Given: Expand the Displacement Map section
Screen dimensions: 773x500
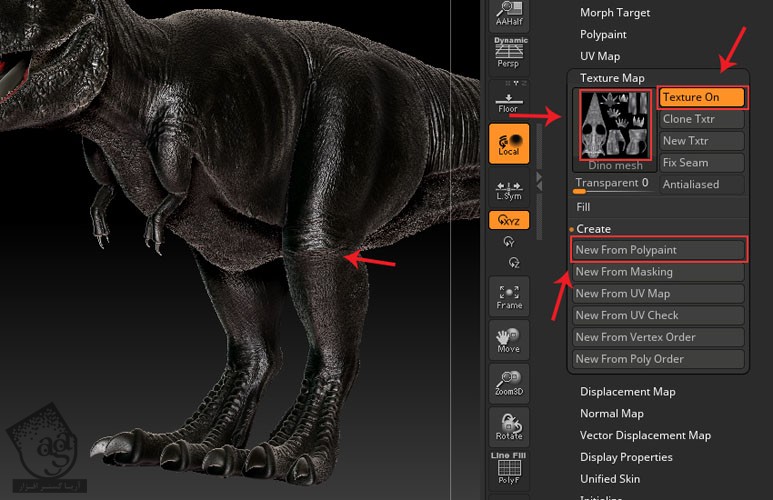Looking at the screenshot, I should coord(627,392).
